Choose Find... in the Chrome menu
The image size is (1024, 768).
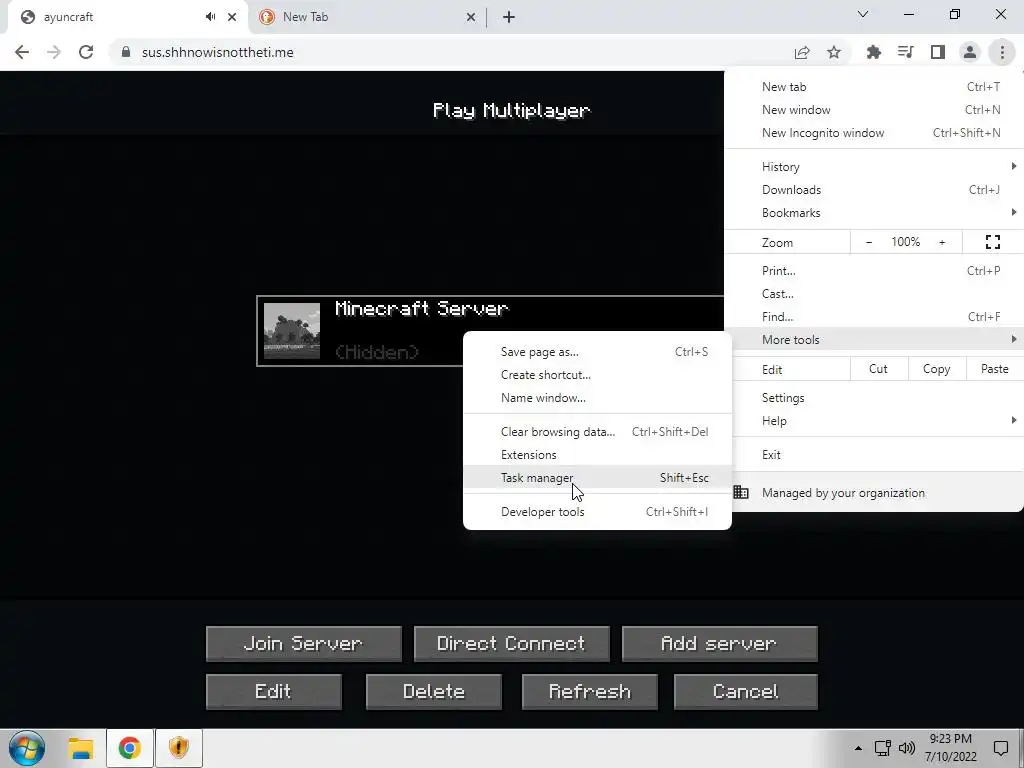[874, 316]
